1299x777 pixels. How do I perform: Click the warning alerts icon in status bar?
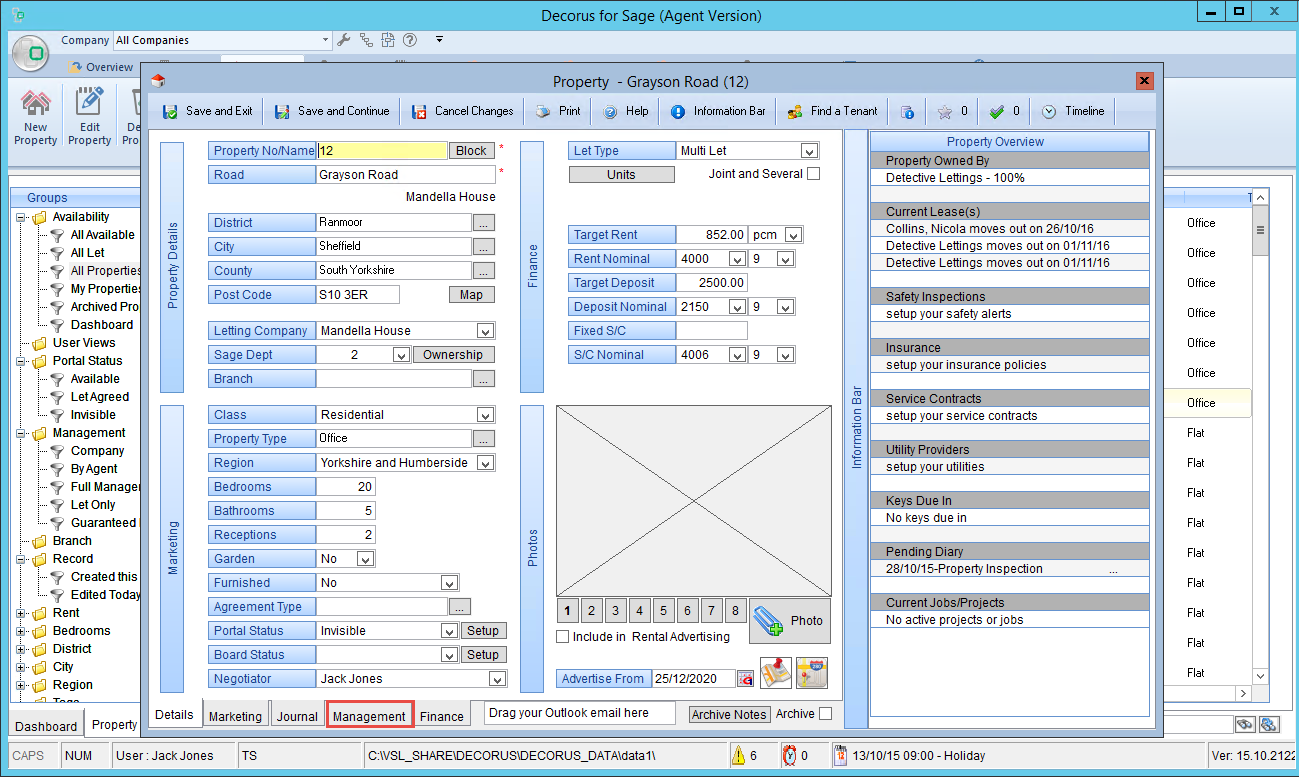pyautogui.click(x=738, y=755)
